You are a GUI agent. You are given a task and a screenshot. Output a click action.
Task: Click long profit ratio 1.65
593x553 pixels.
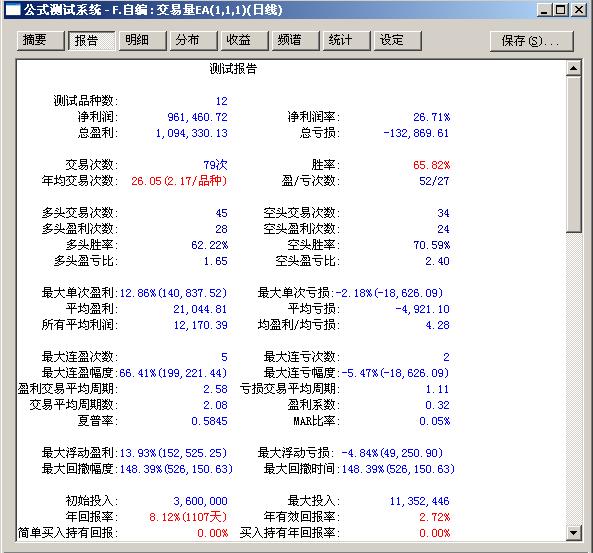pyautogui.click(x=216, y=261)
